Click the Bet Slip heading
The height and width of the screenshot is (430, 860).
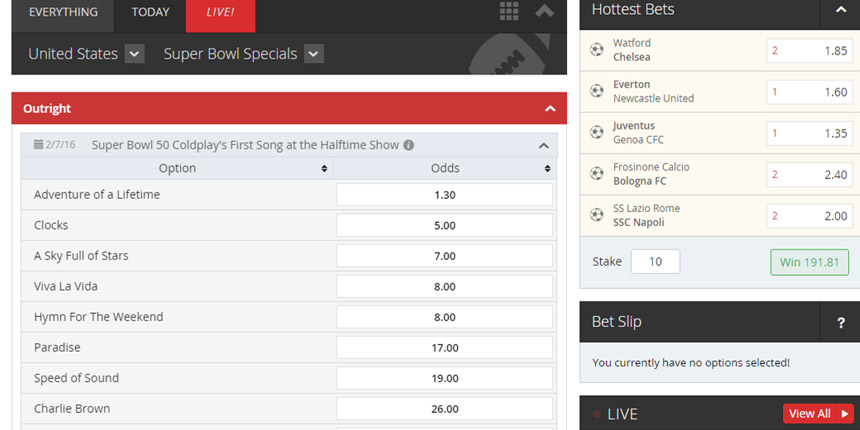point(616,322)
